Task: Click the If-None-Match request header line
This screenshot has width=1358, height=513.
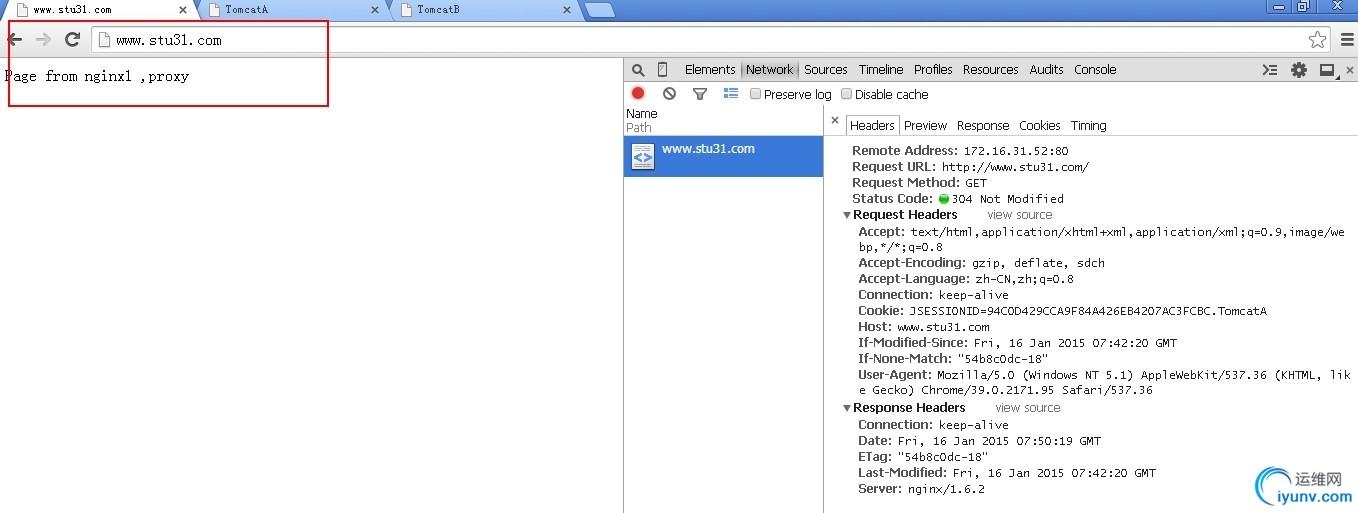Action: [x=953, y=359]
